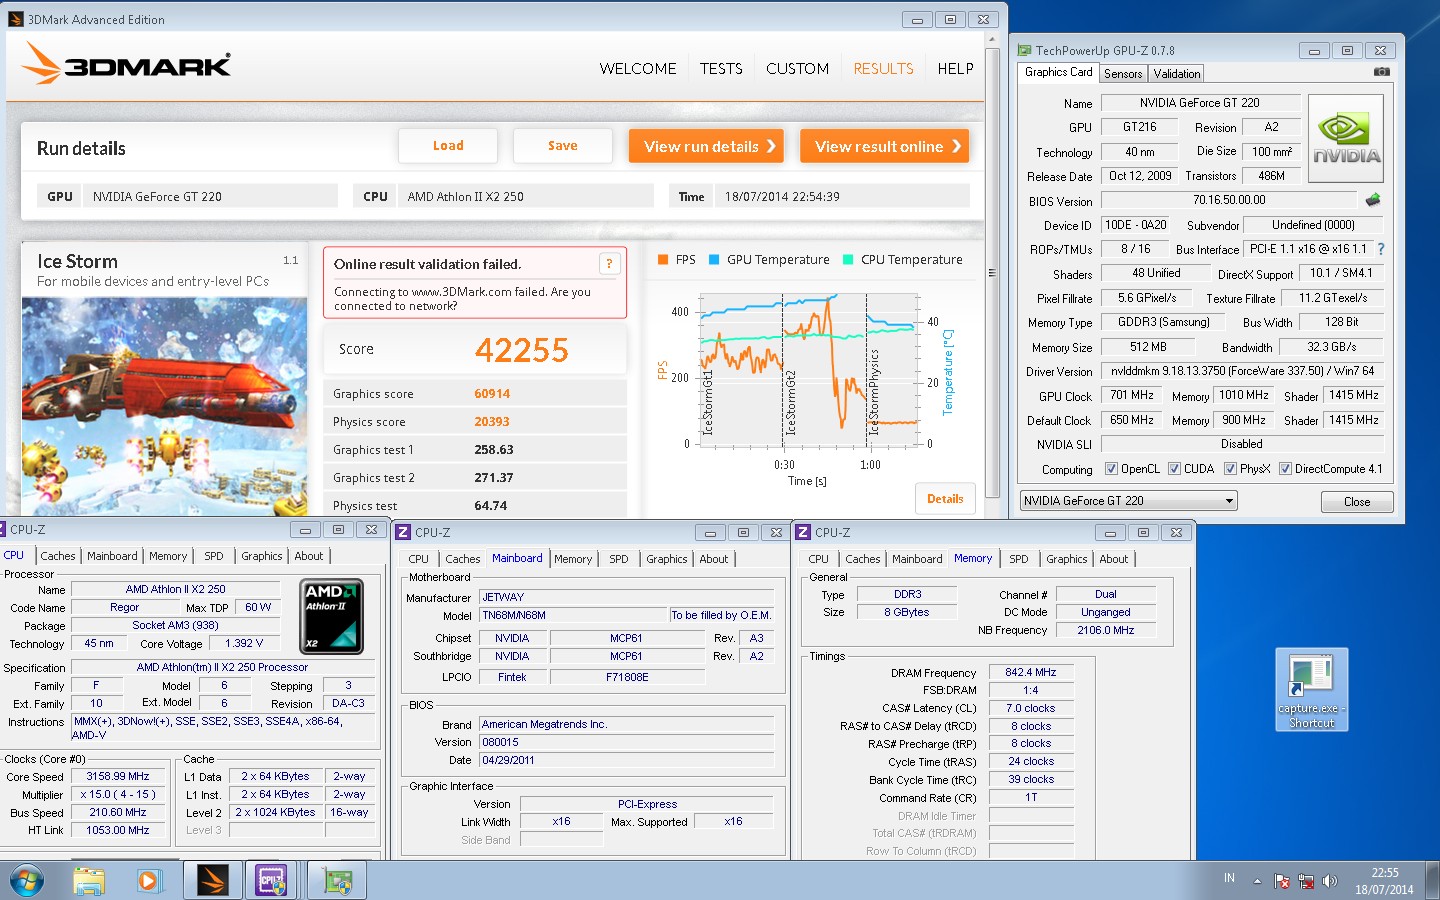Open Graphics tab in the Mainboard CPU-Z window
Viewport: 1440px width, 900px height.
[x=666, y=559]
